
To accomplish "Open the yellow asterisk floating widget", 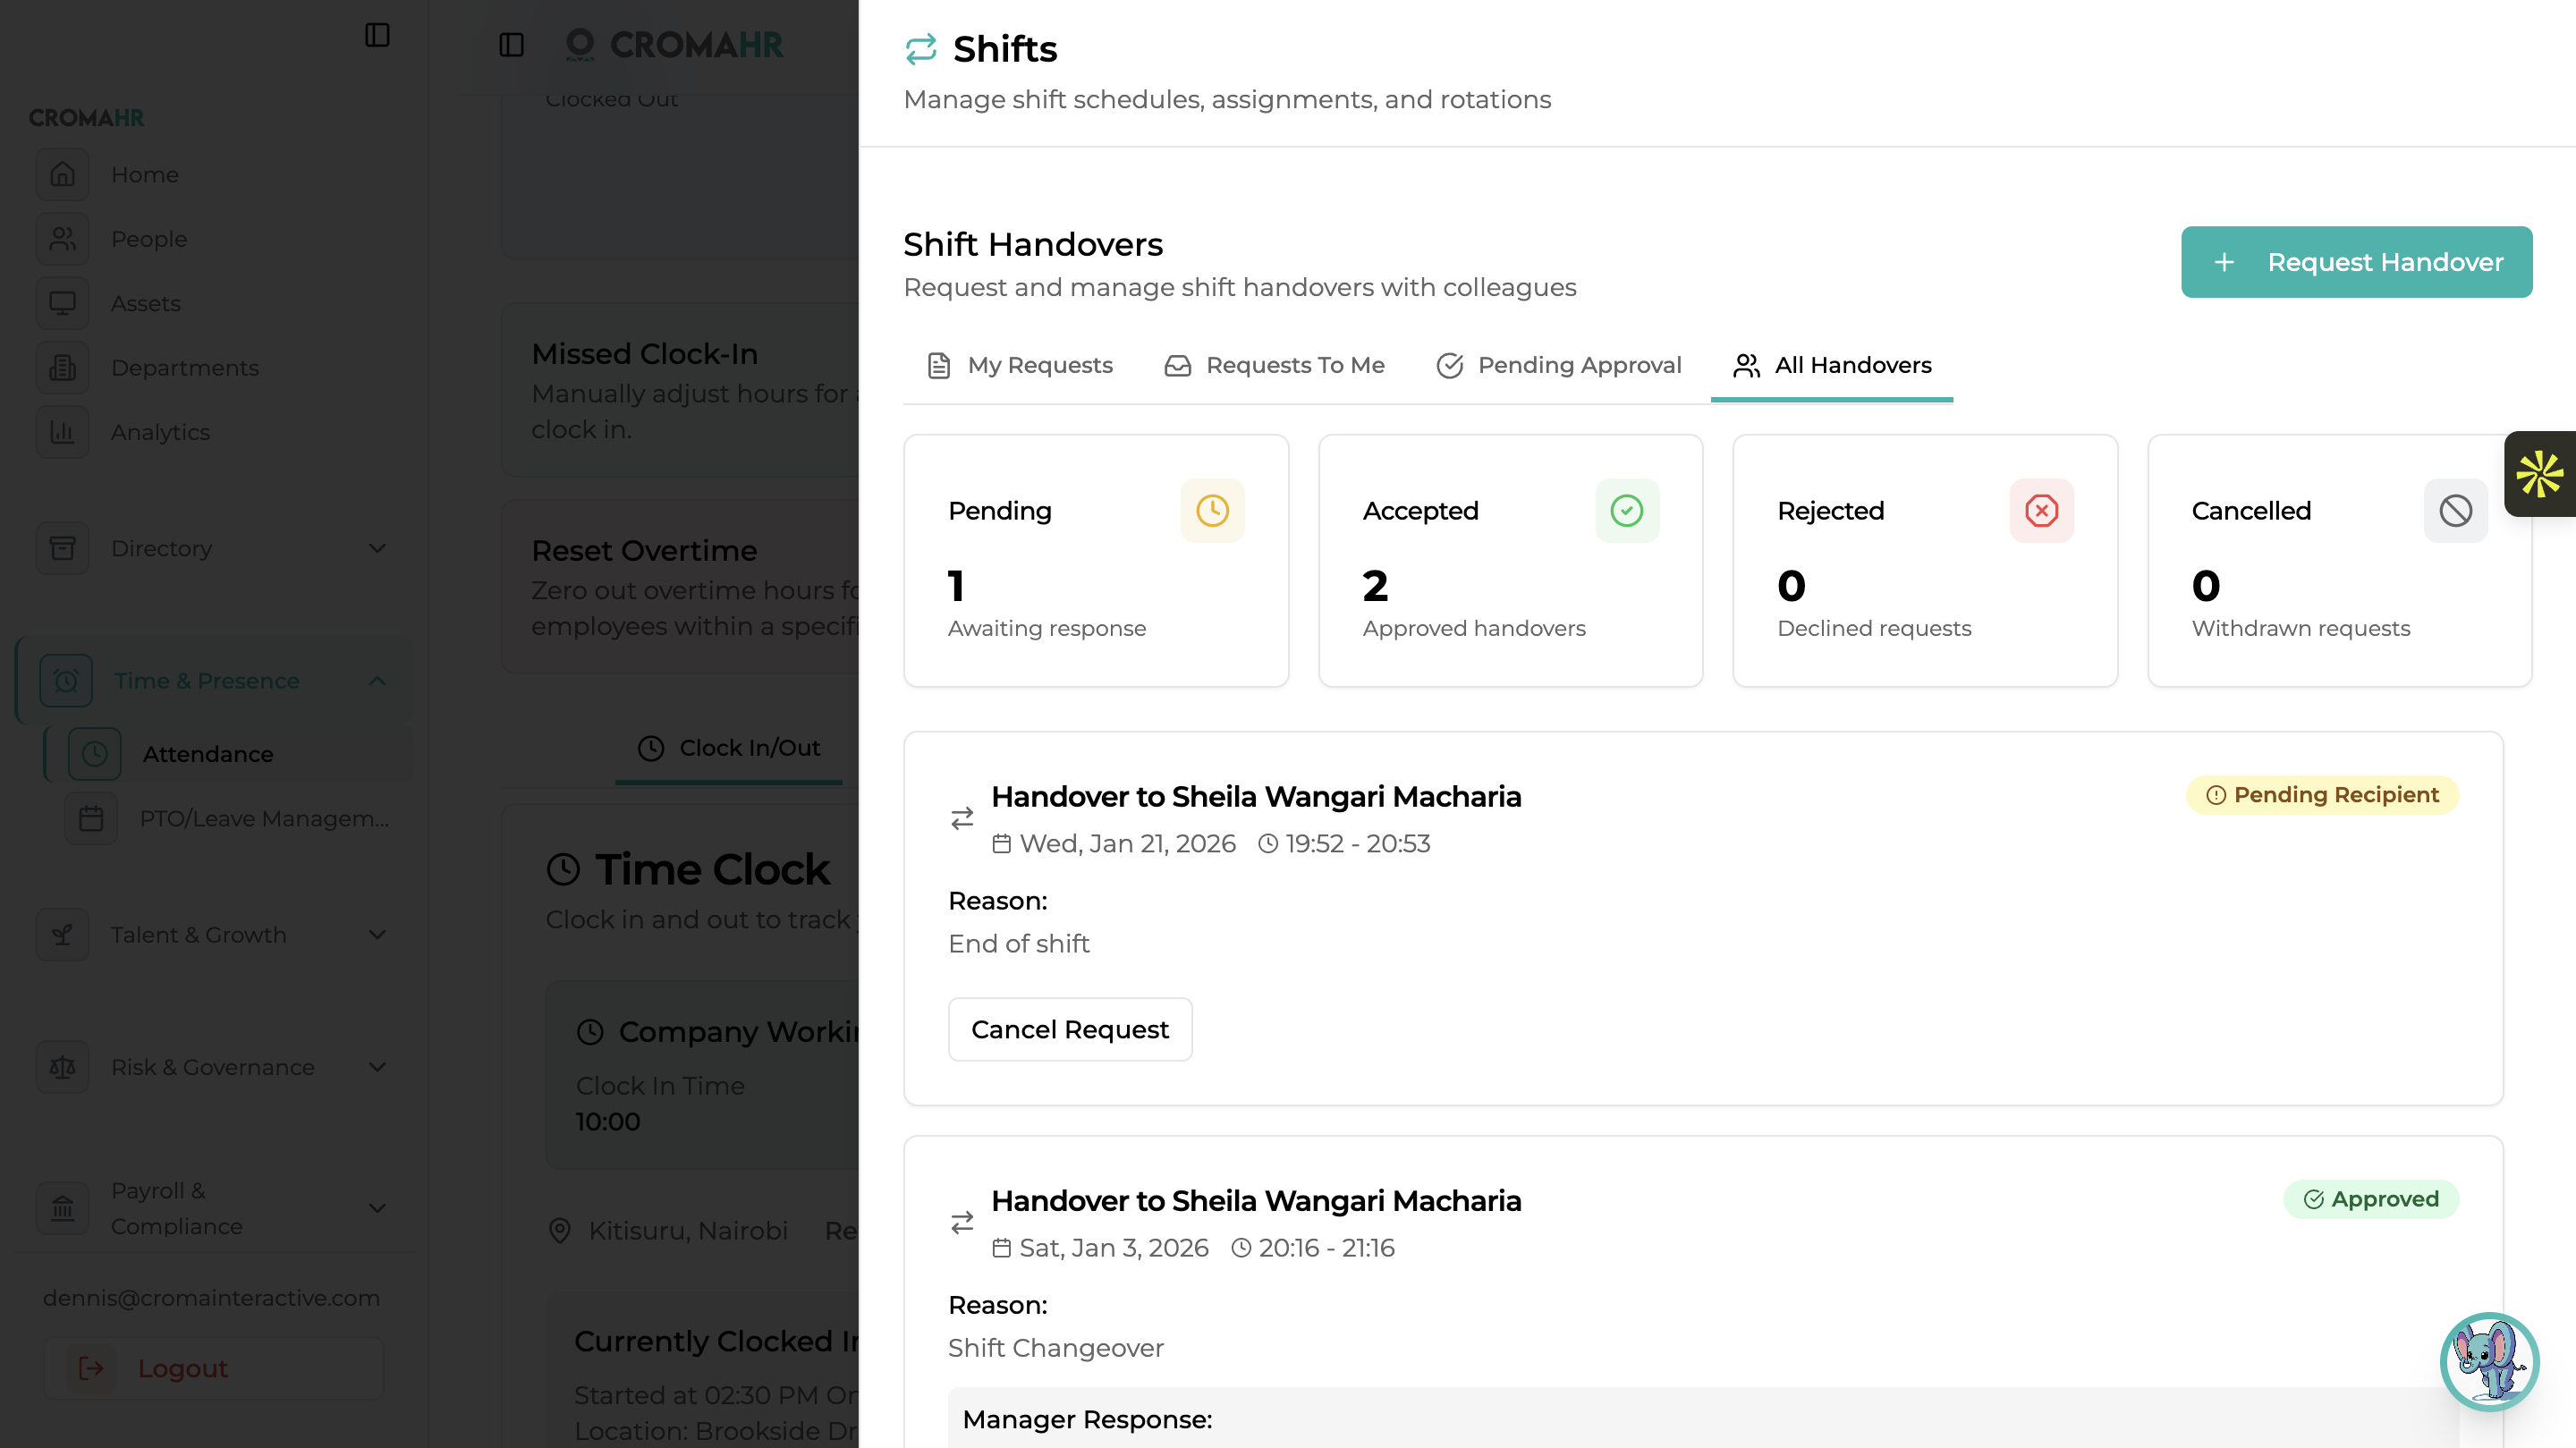I will 2540,474.
